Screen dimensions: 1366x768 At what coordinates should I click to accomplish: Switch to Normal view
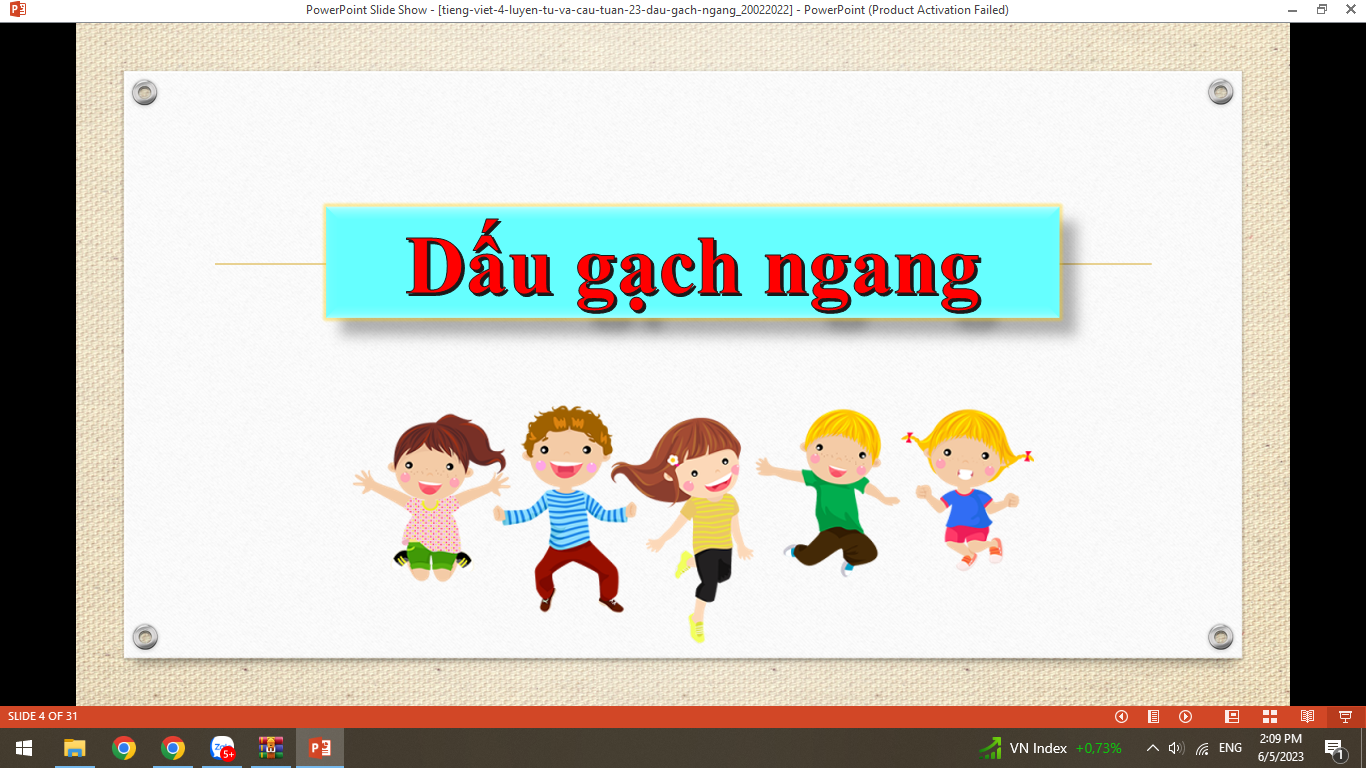tap(1232, 716)
